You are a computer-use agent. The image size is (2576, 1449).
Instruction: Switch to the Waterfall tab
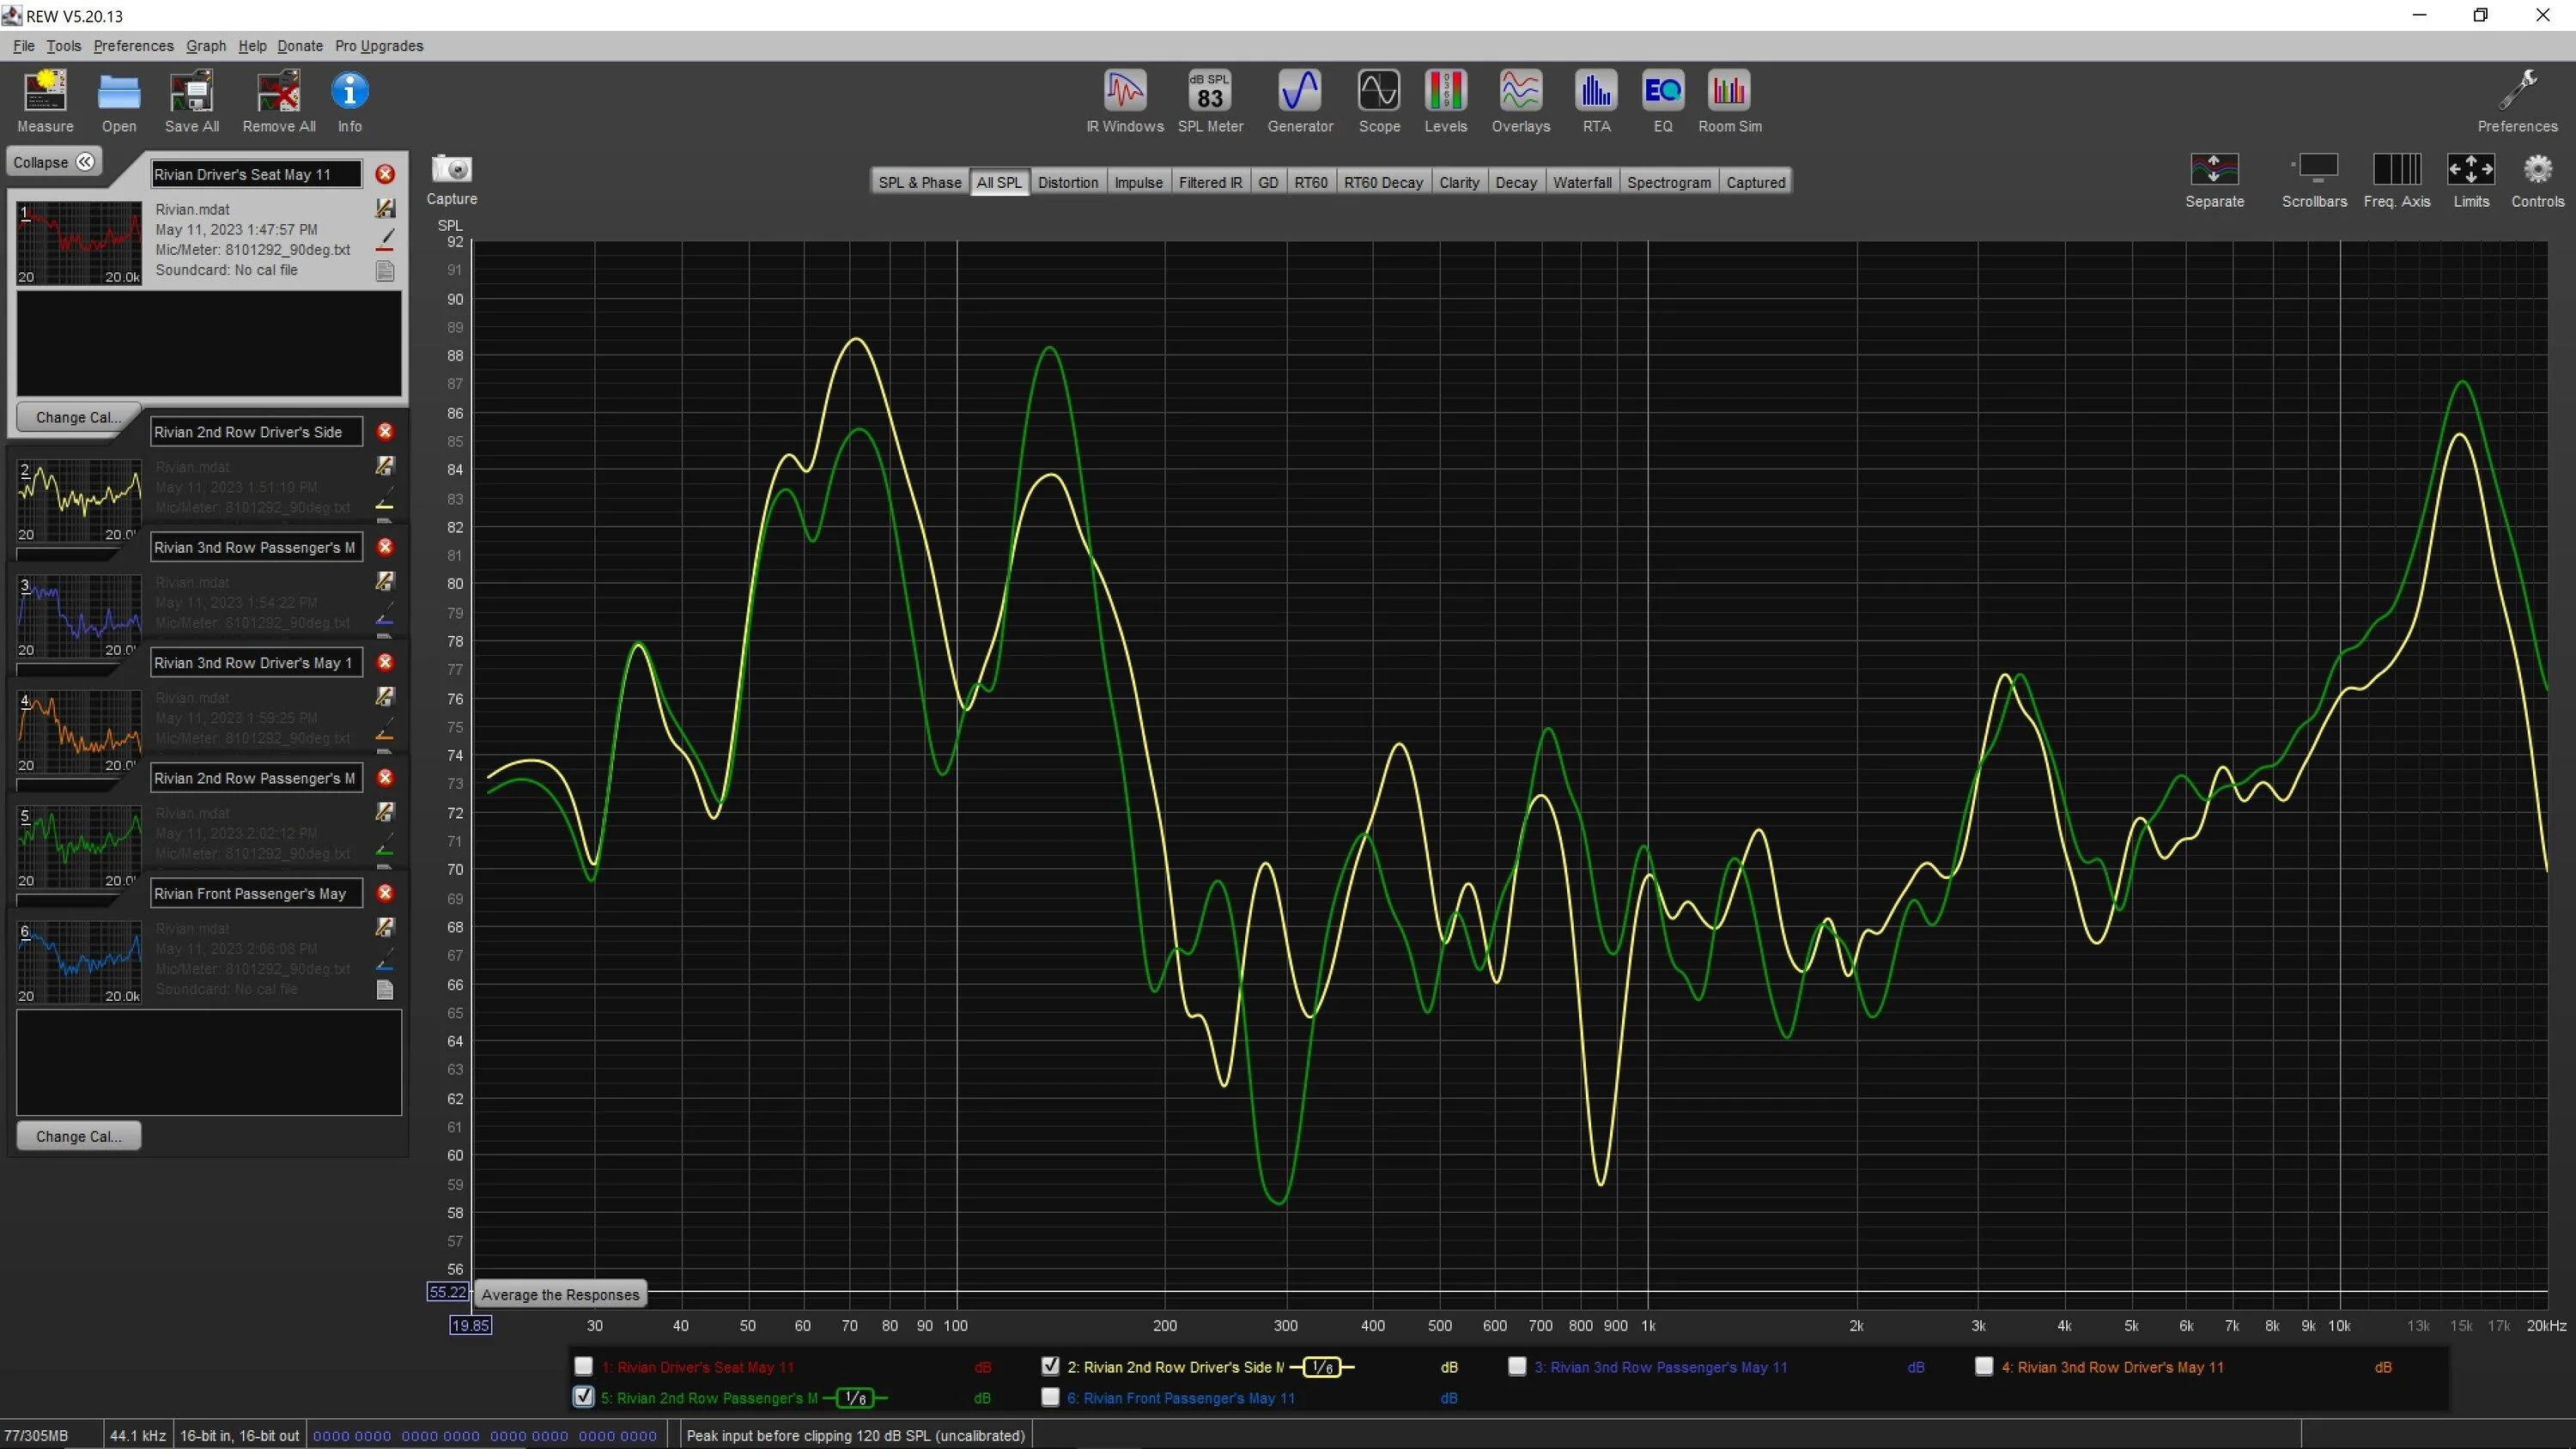pos(1582,182)
